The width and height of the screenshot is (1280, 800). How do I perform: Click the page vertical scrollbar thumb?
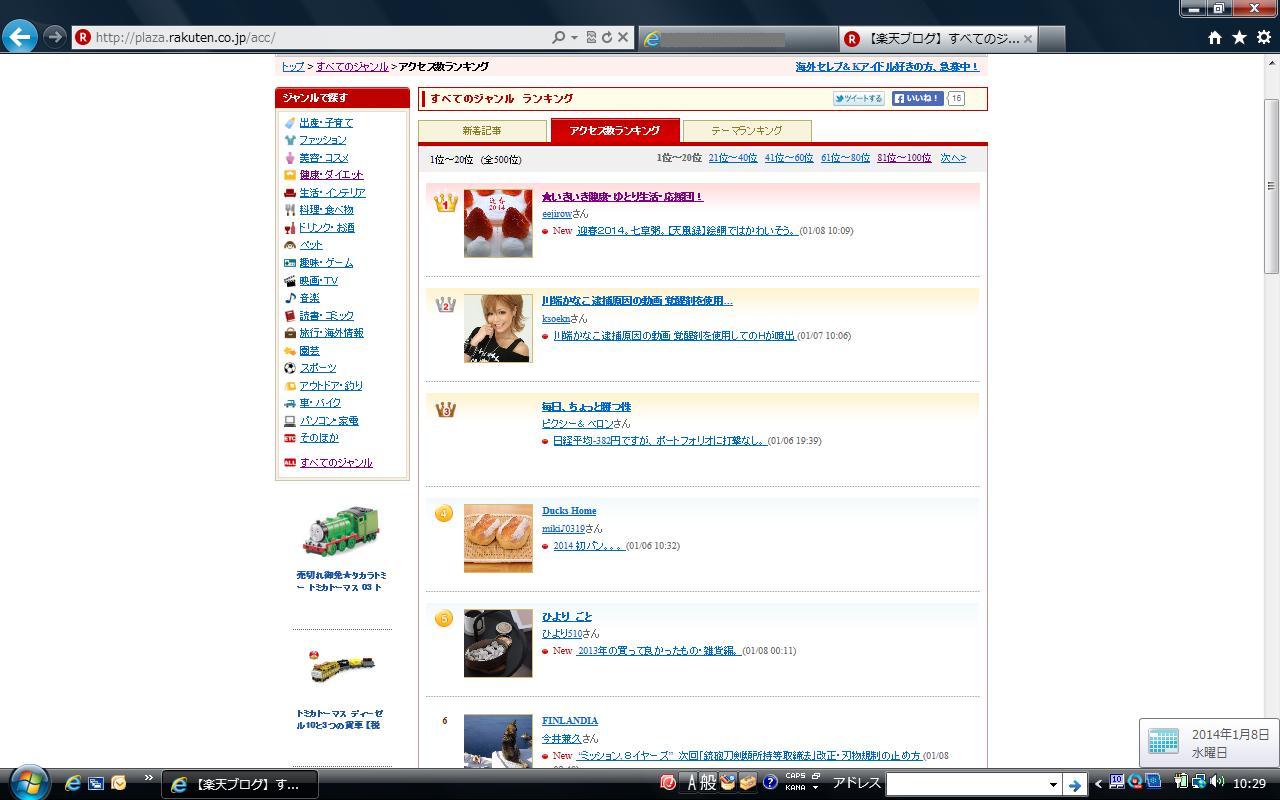click(1271, 185)
